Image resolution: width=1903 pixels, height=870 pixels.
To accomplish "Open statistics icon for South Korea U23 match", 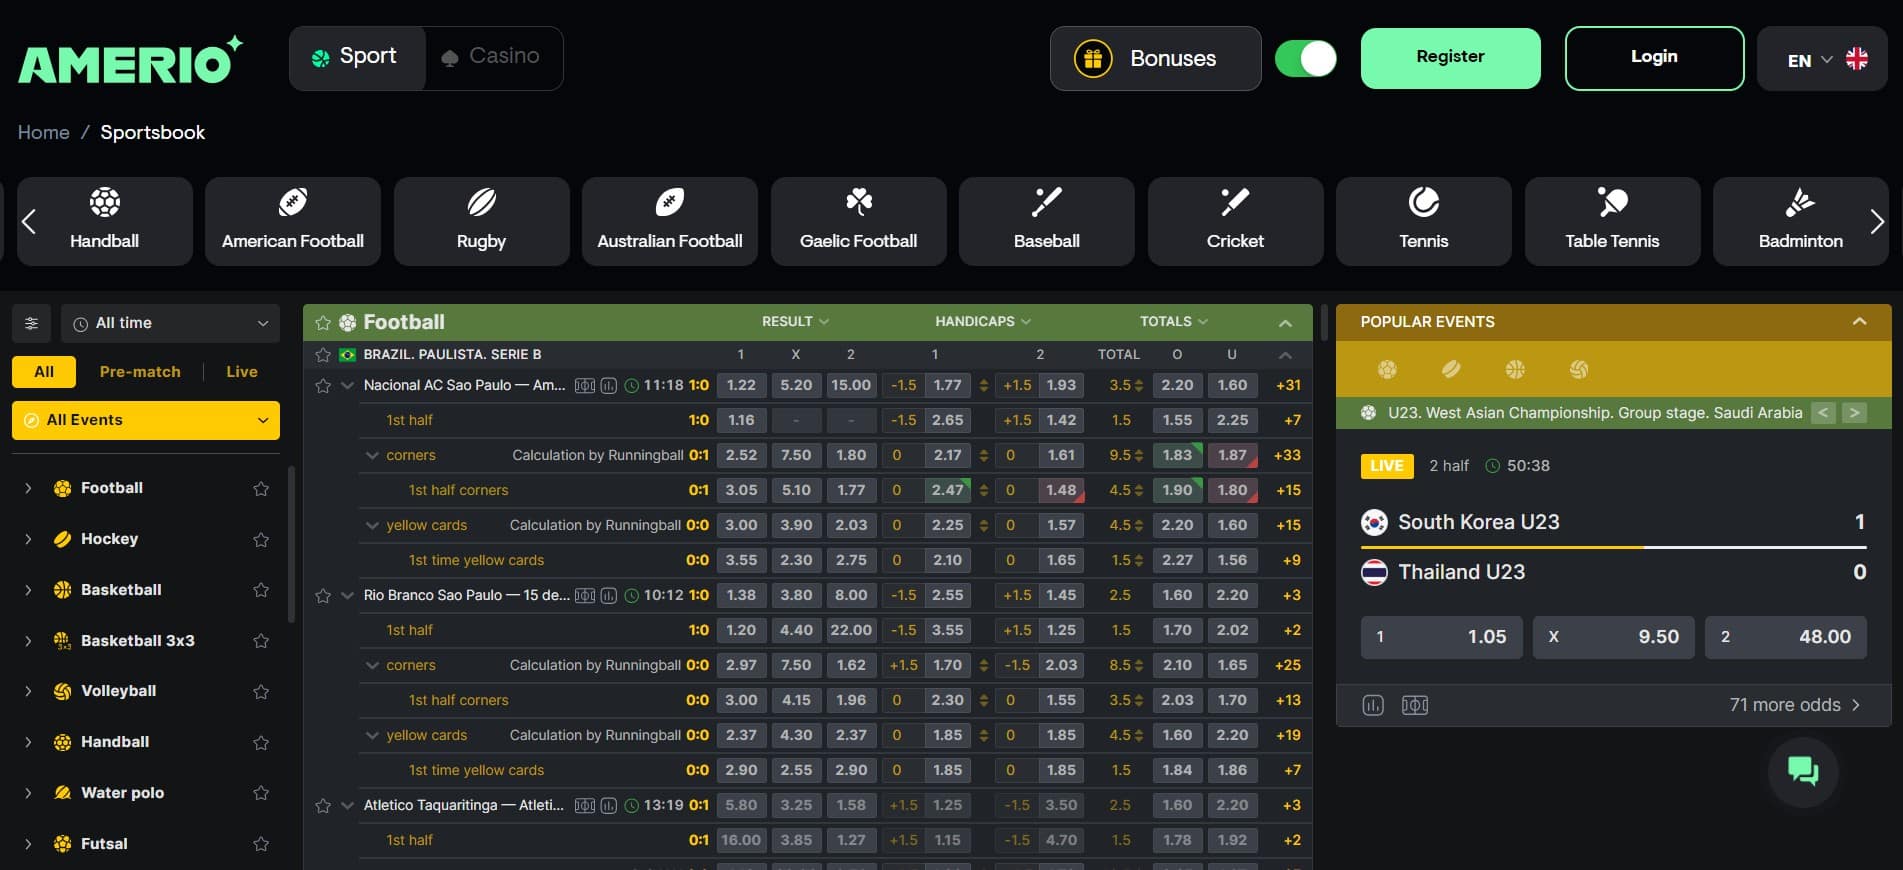I will pos(1373,705).
